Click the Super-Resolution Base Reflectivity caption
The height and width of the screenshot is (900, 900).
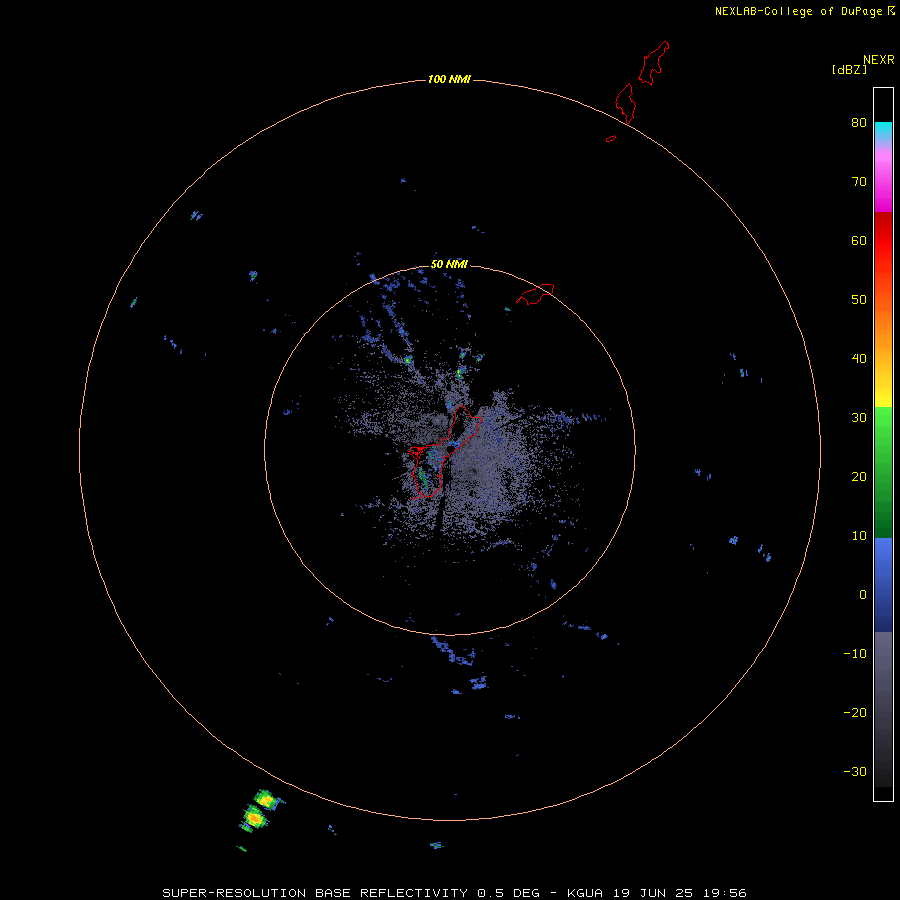tap(454, 893)
